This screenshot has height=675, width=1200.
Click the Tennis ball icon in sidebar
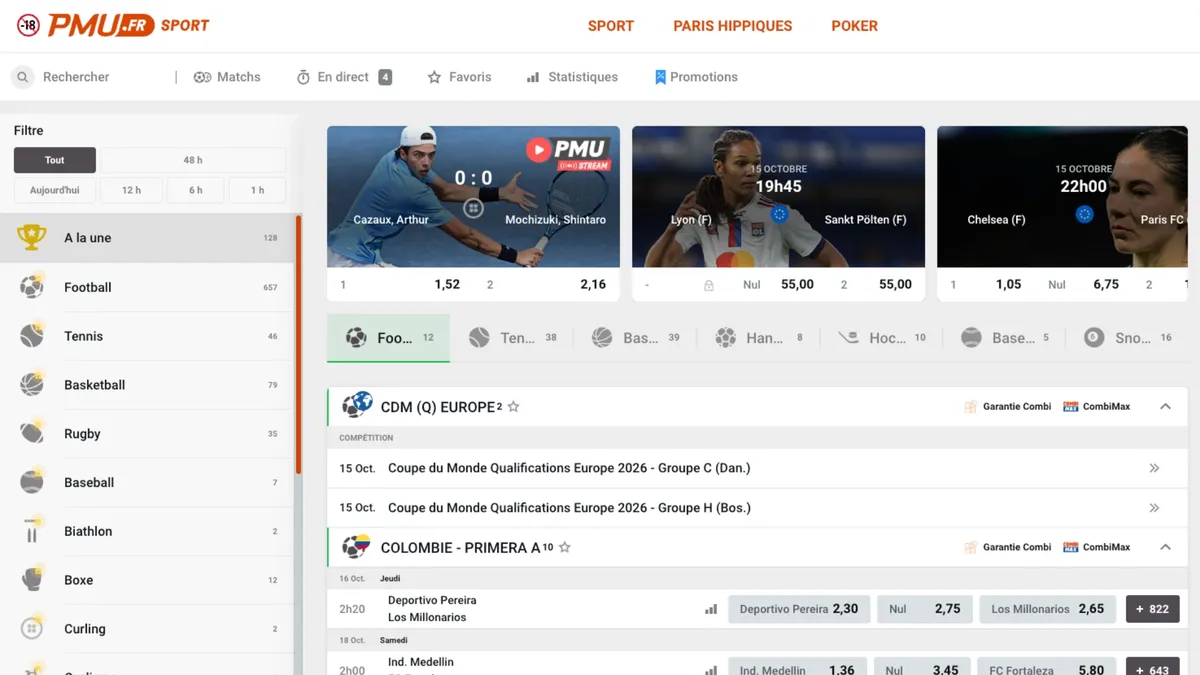click(x=32, y=335)
